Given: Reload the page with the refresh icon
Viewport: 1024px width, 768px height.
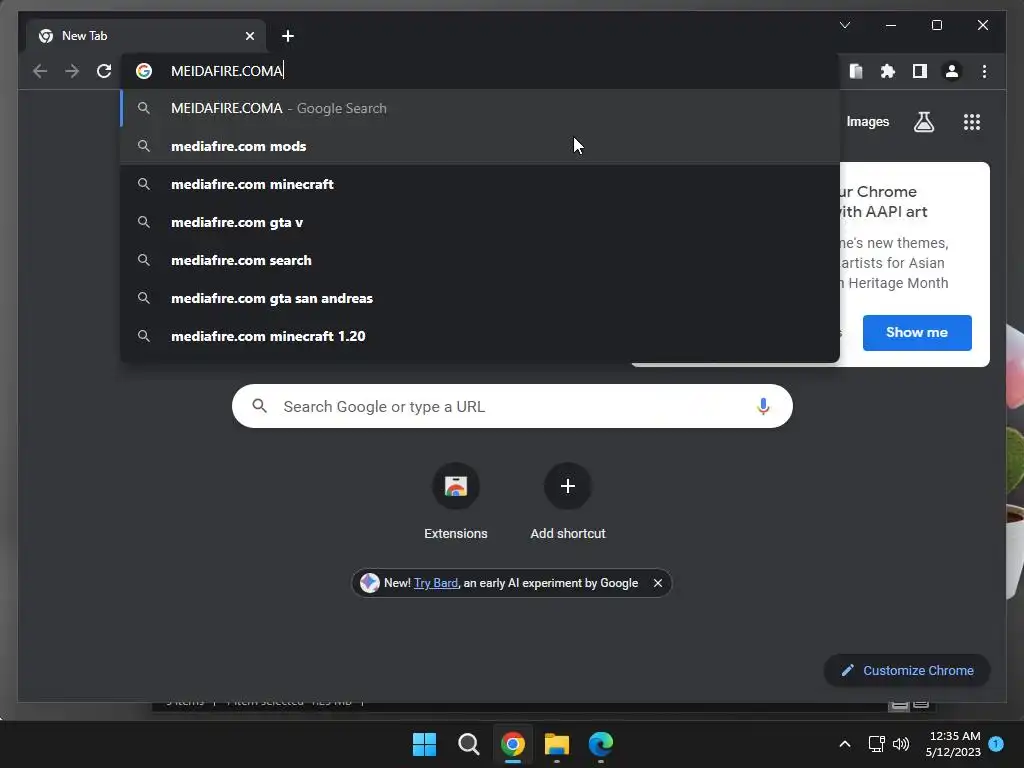Looking at the screenshot, I should click(x=104, y=71).
